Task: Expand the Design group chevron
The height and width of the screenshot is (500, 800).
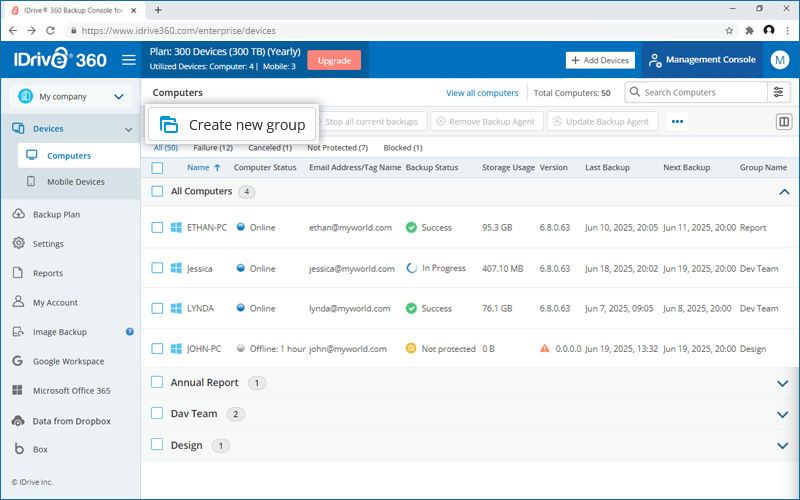Action: [783, 446]
